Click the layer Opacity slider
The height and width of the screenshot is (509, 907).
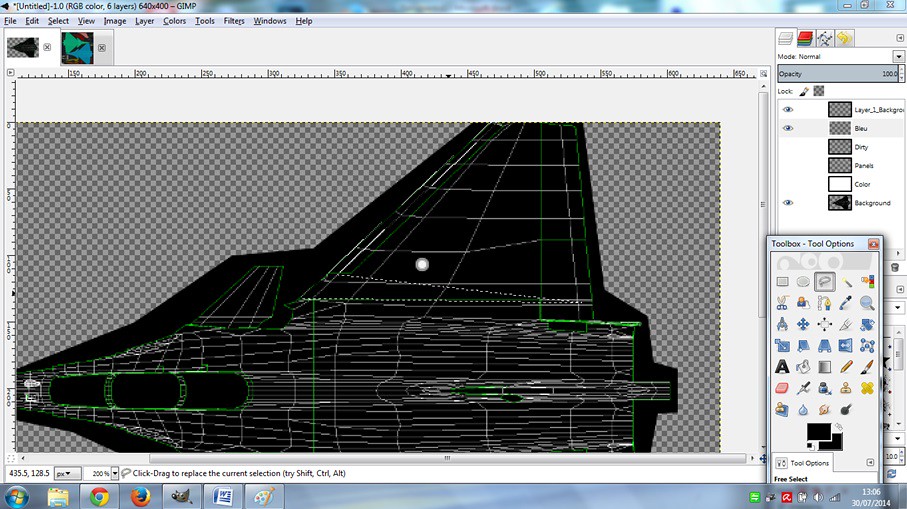coord(838,73)
